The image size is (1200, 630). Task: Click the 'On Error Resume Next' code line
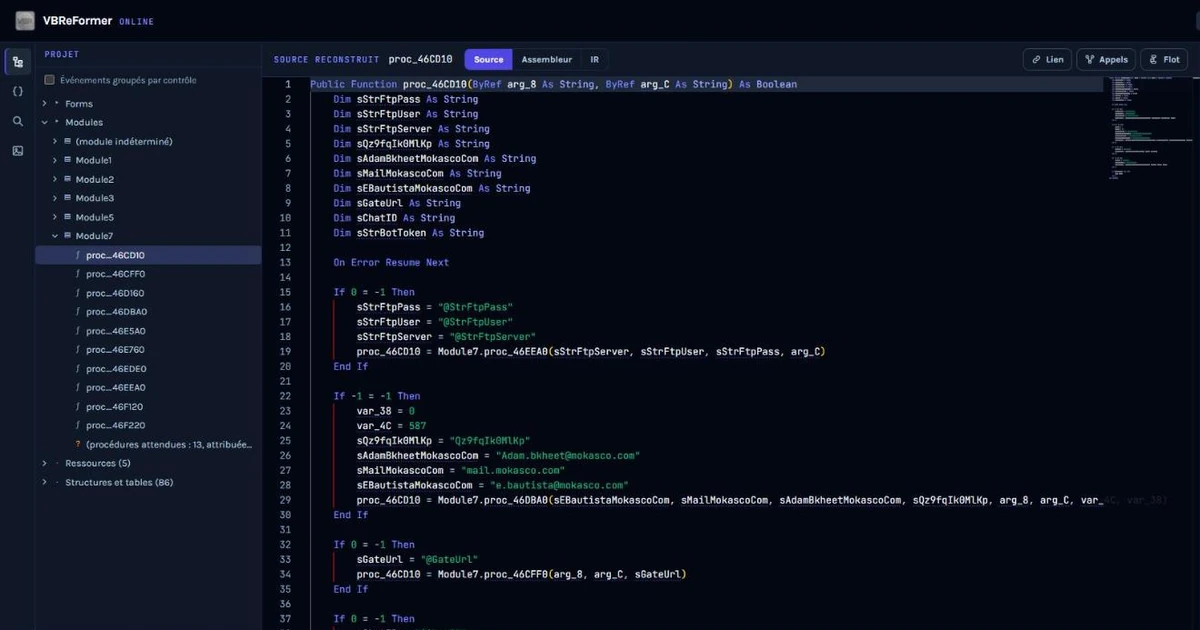pyautogui.click(x=391, y=262)
